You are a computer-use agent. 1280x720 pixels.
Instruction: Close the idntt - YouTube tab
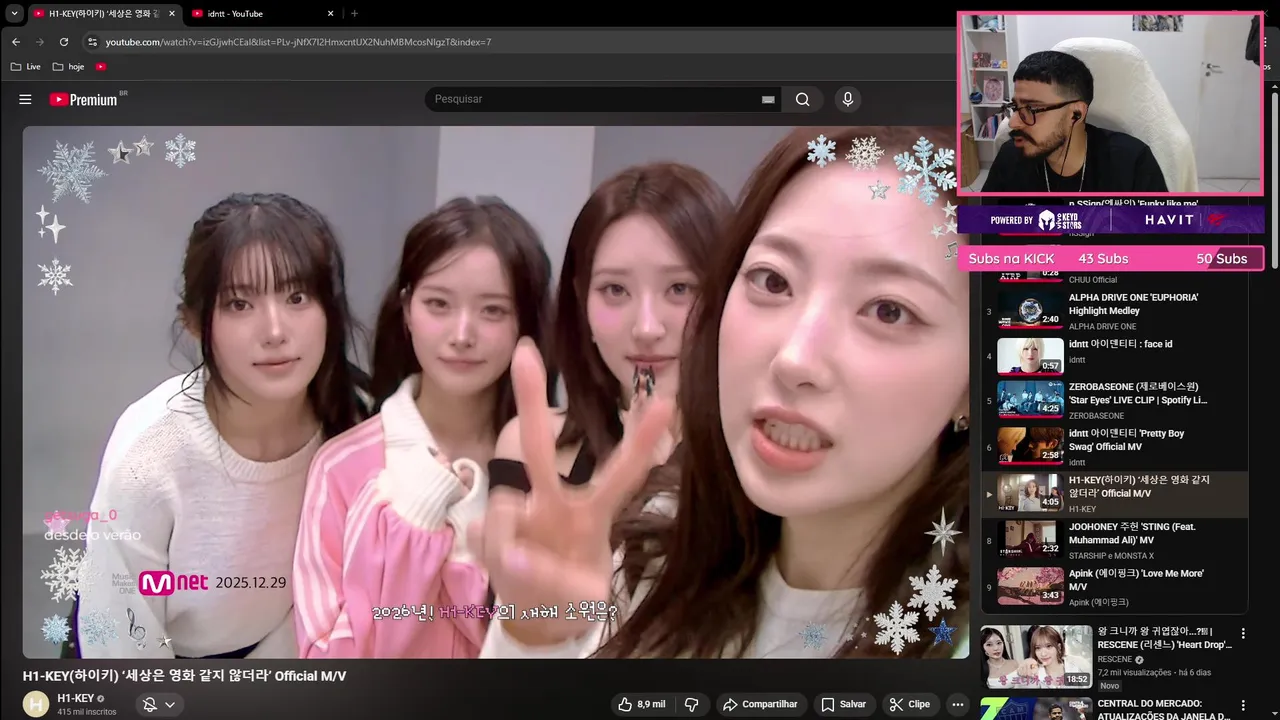coord(330,13)
